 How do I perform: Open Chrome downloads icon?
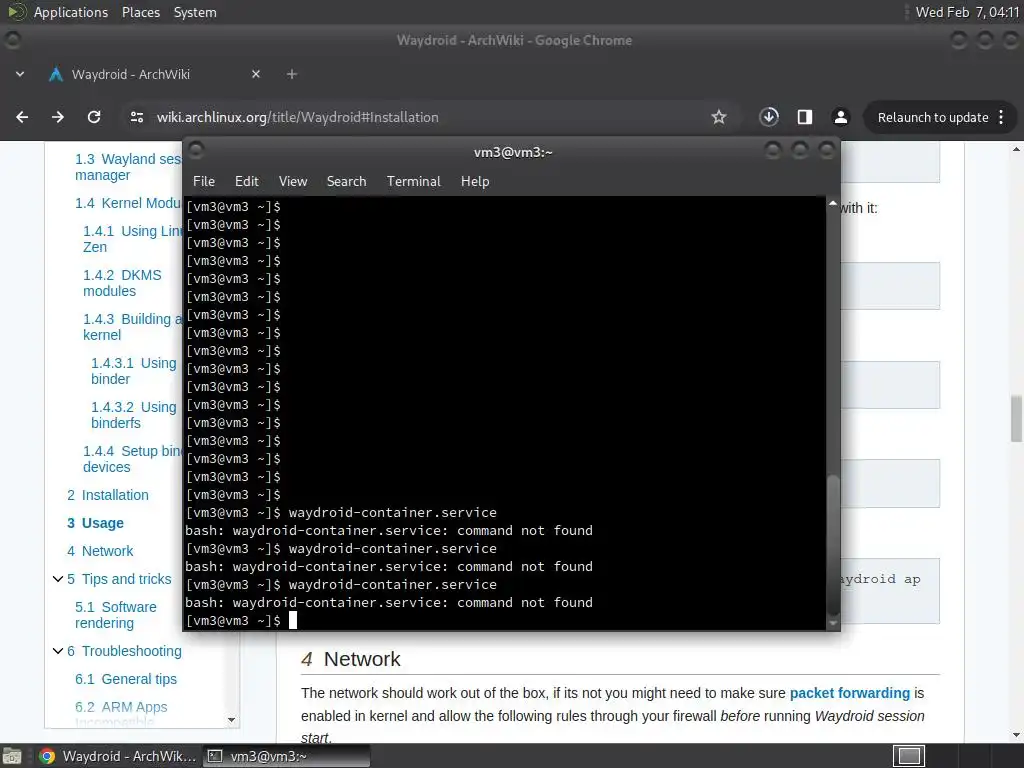769,117
